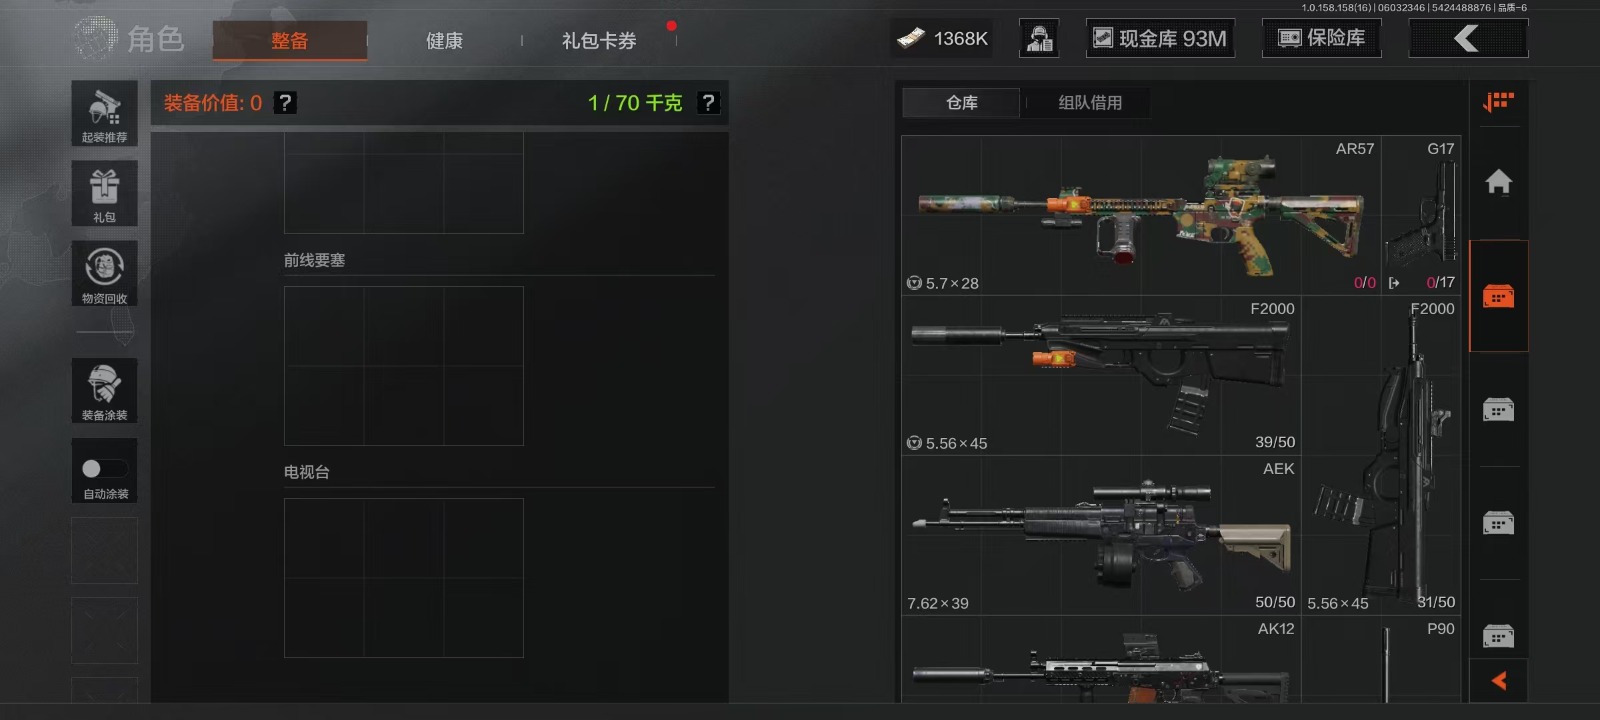This screenshot has height=720, width=1600.
Task: Select the second grey storage box
Action: [x=1498, y=523]
